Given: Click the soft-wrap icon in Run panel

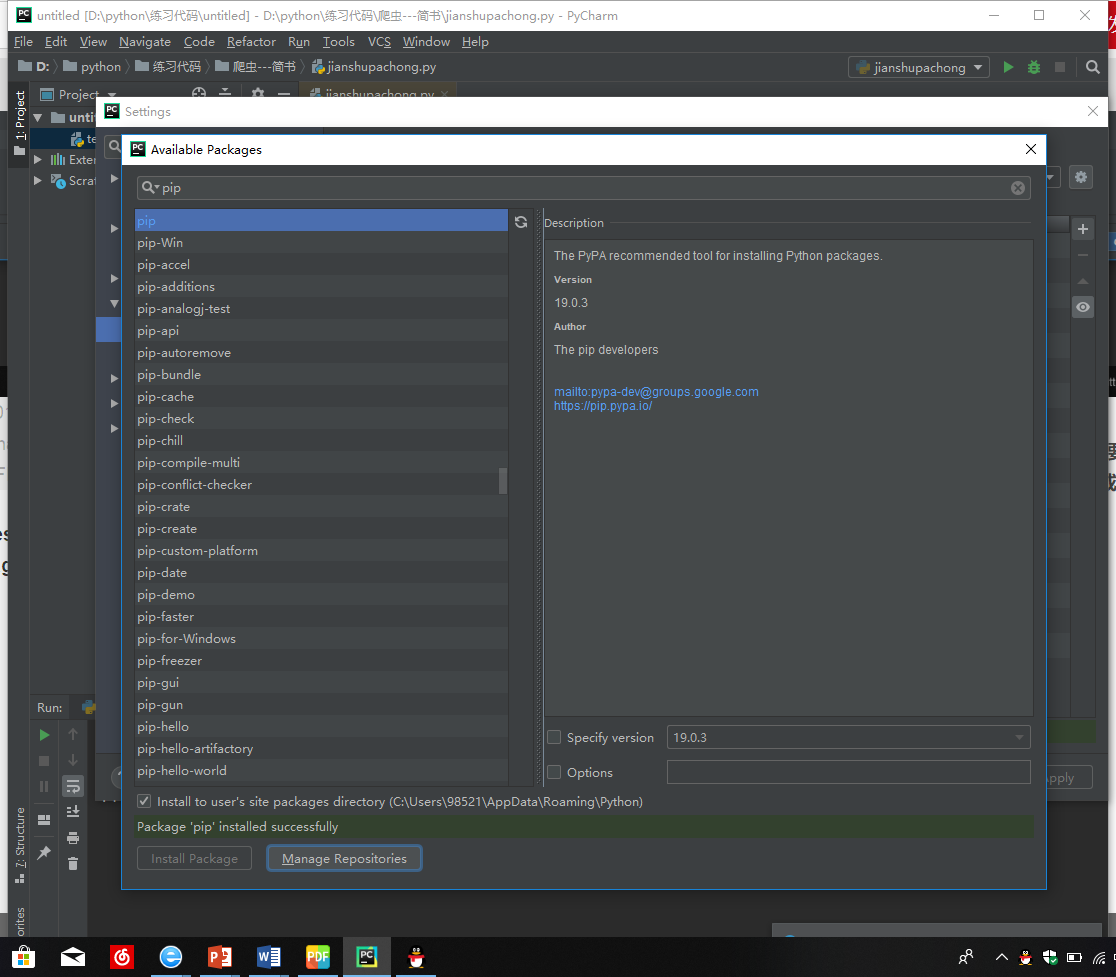Looking at the screenshot, I should (73, 786).
